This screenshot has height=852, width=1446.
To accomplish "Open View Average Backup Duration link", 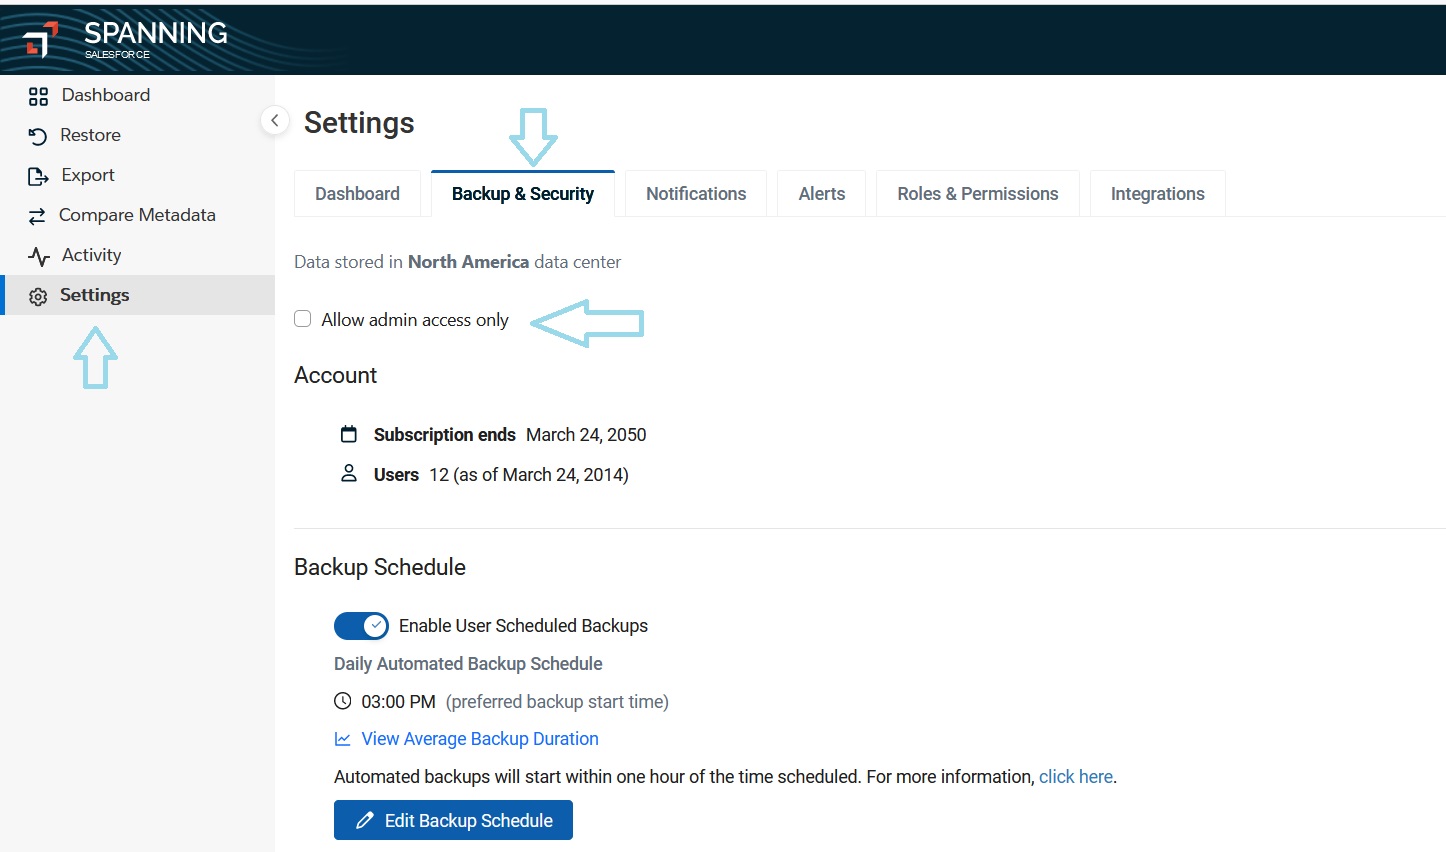I will point(480,739).
